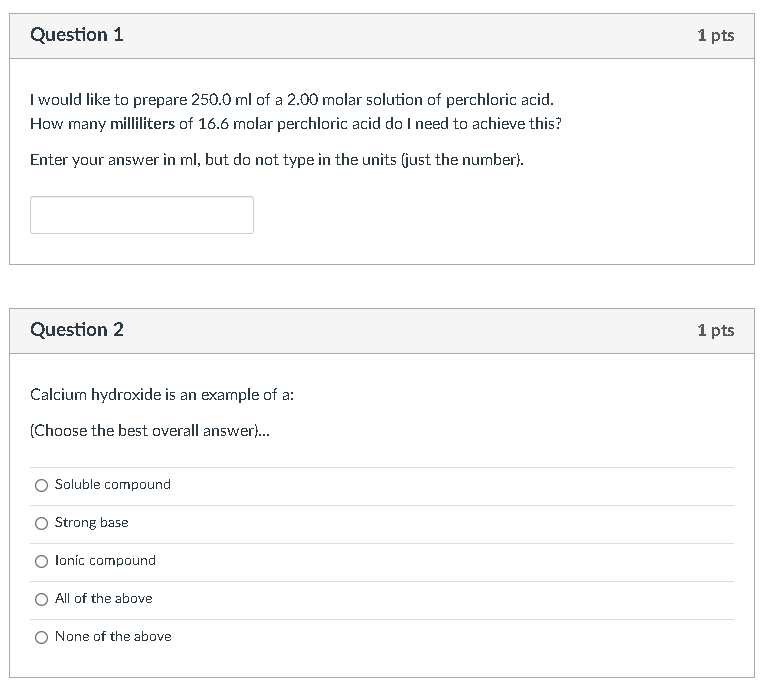This screenshot has width=773, height=689.
Task: Click the sentence starting "I would like to prepare"
Action: [x=291, y=100]
